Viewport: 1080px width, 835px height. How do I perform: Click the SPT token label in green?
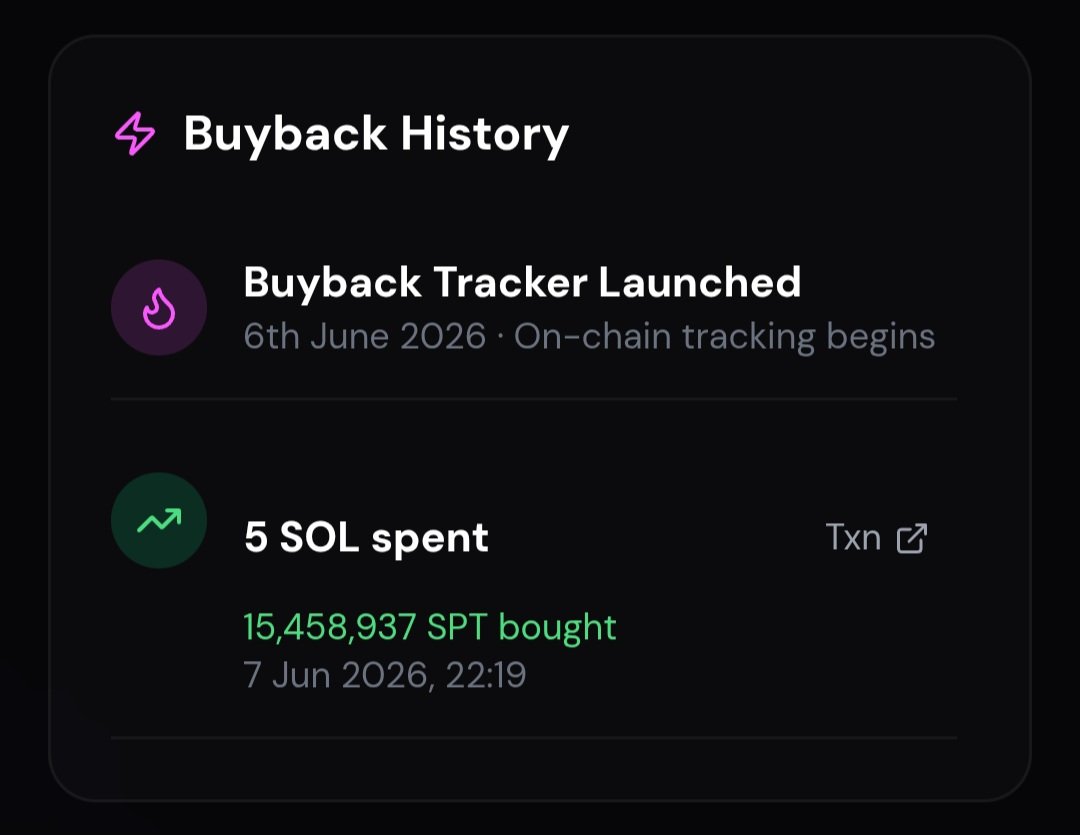pyautogui.click(x=457, y=628)
